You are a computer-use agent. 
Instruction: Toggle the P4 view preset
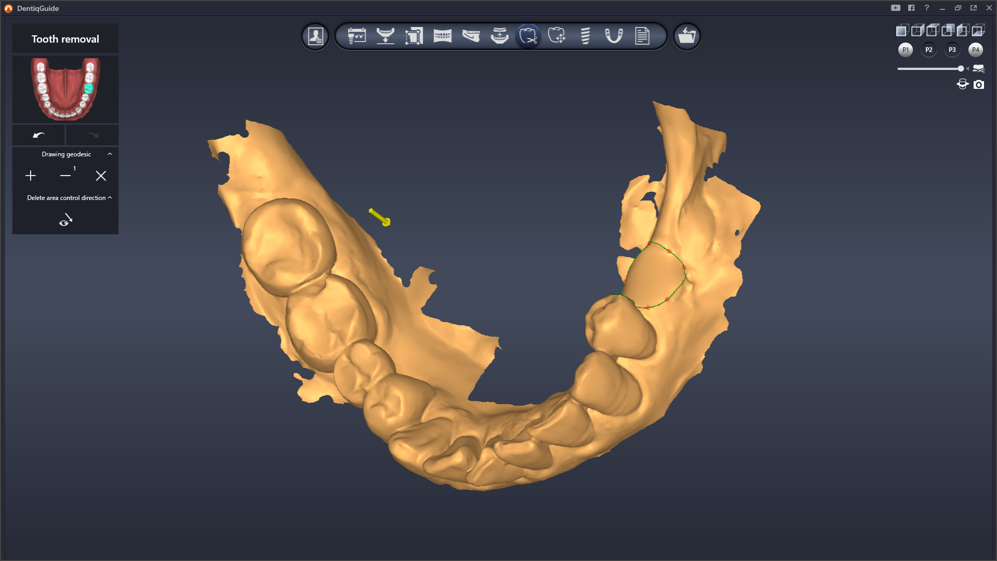click(x=975, y=50)
